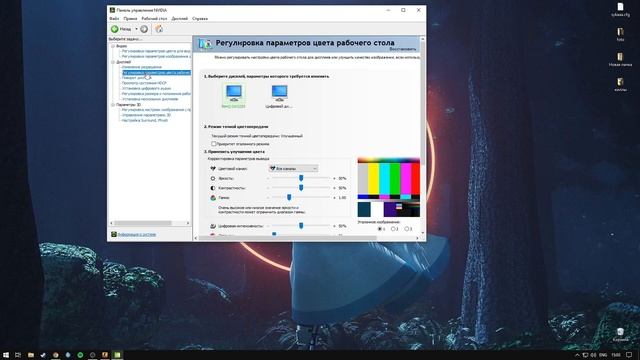This screenshot has width=640, height=360.
Task: Click the green Назад back arrow
Action: pos(115,29)
